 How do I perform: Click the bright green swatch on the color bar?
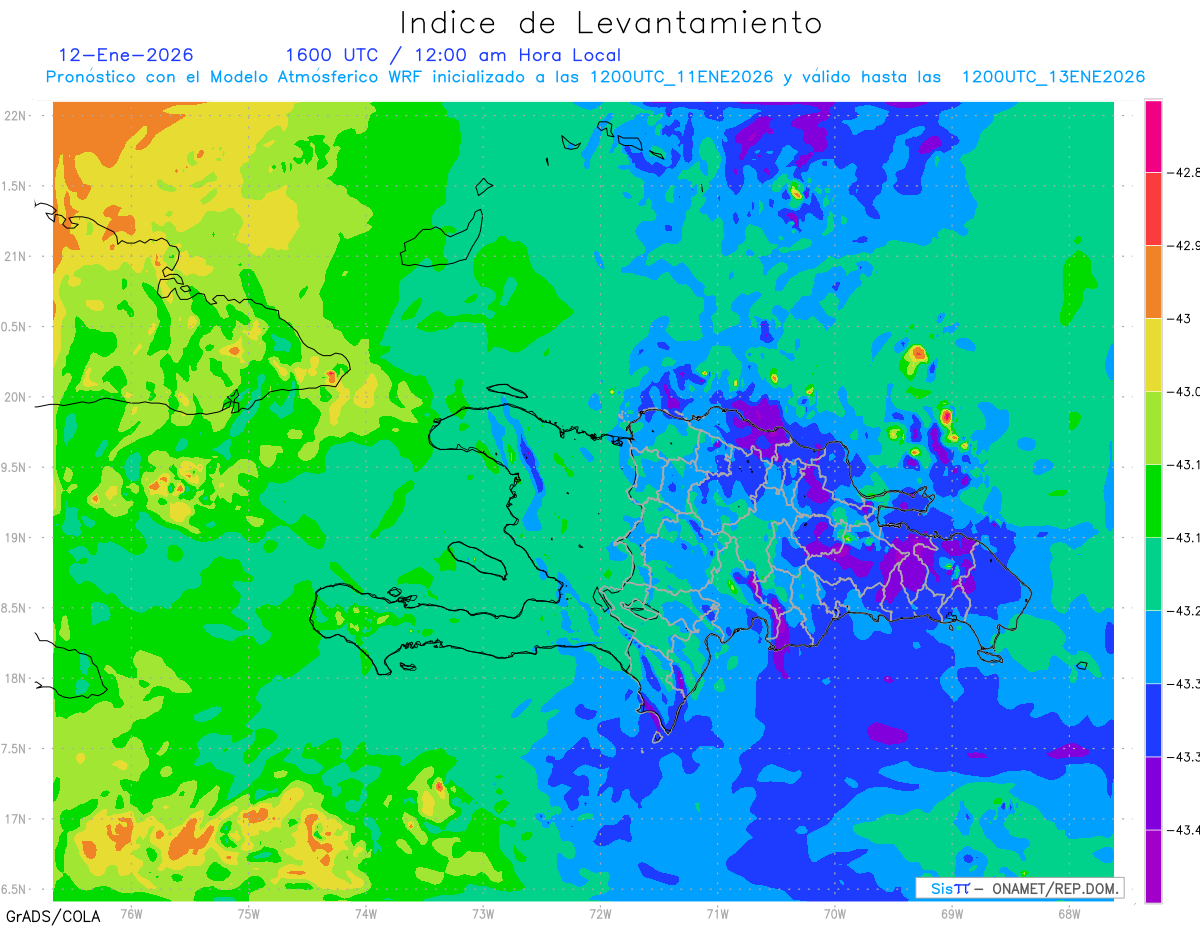click(x=1153, y=500)
